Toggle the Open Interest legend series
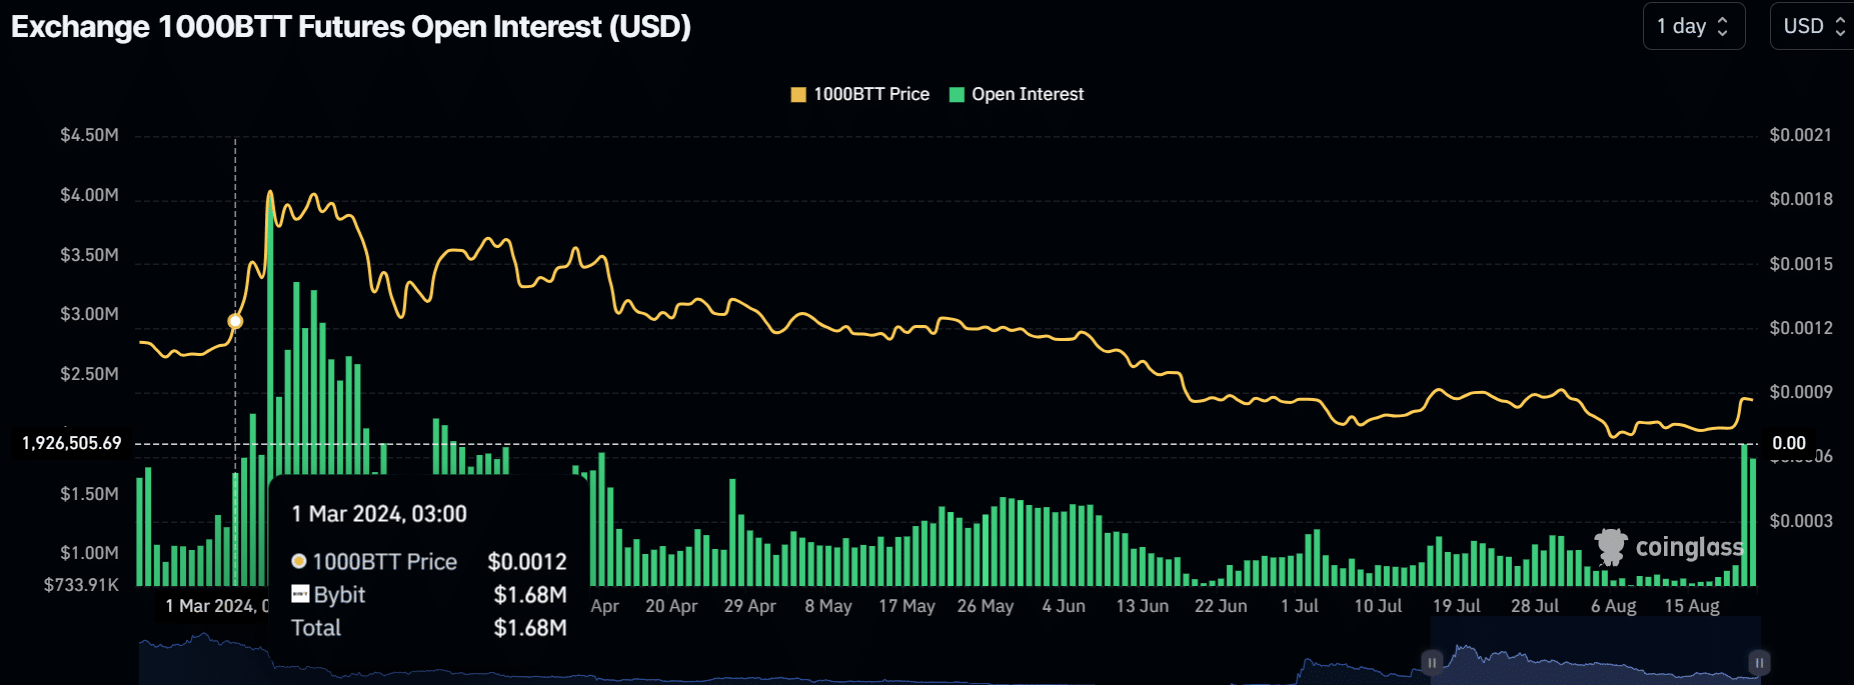 click(x=1027, y=94)
